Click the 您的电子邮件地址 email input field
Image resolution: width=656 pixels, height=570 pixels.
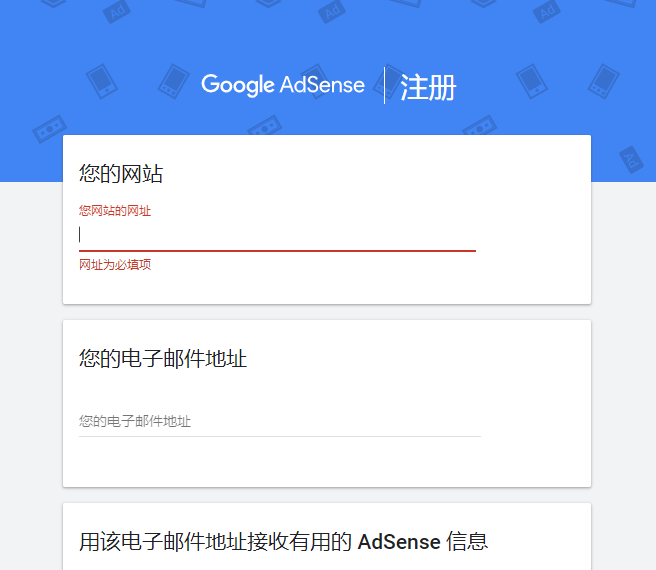click(280, 421)
